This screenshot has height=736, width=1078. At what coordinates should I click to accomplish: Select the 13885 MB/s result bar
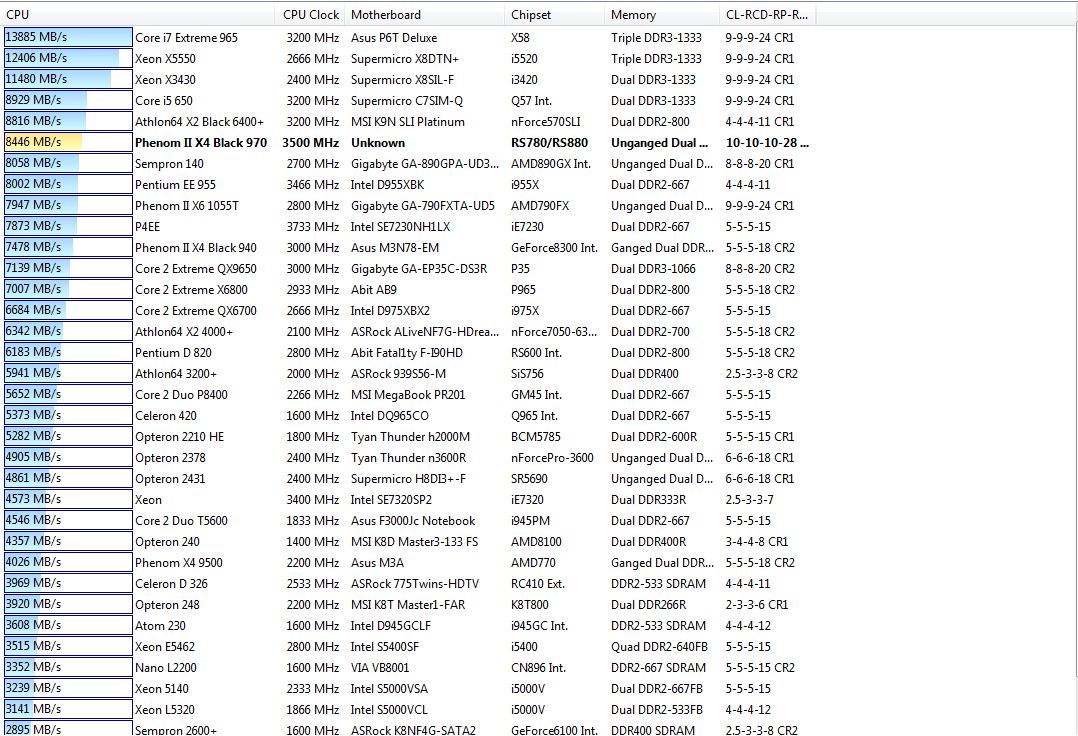coord(68,37)
